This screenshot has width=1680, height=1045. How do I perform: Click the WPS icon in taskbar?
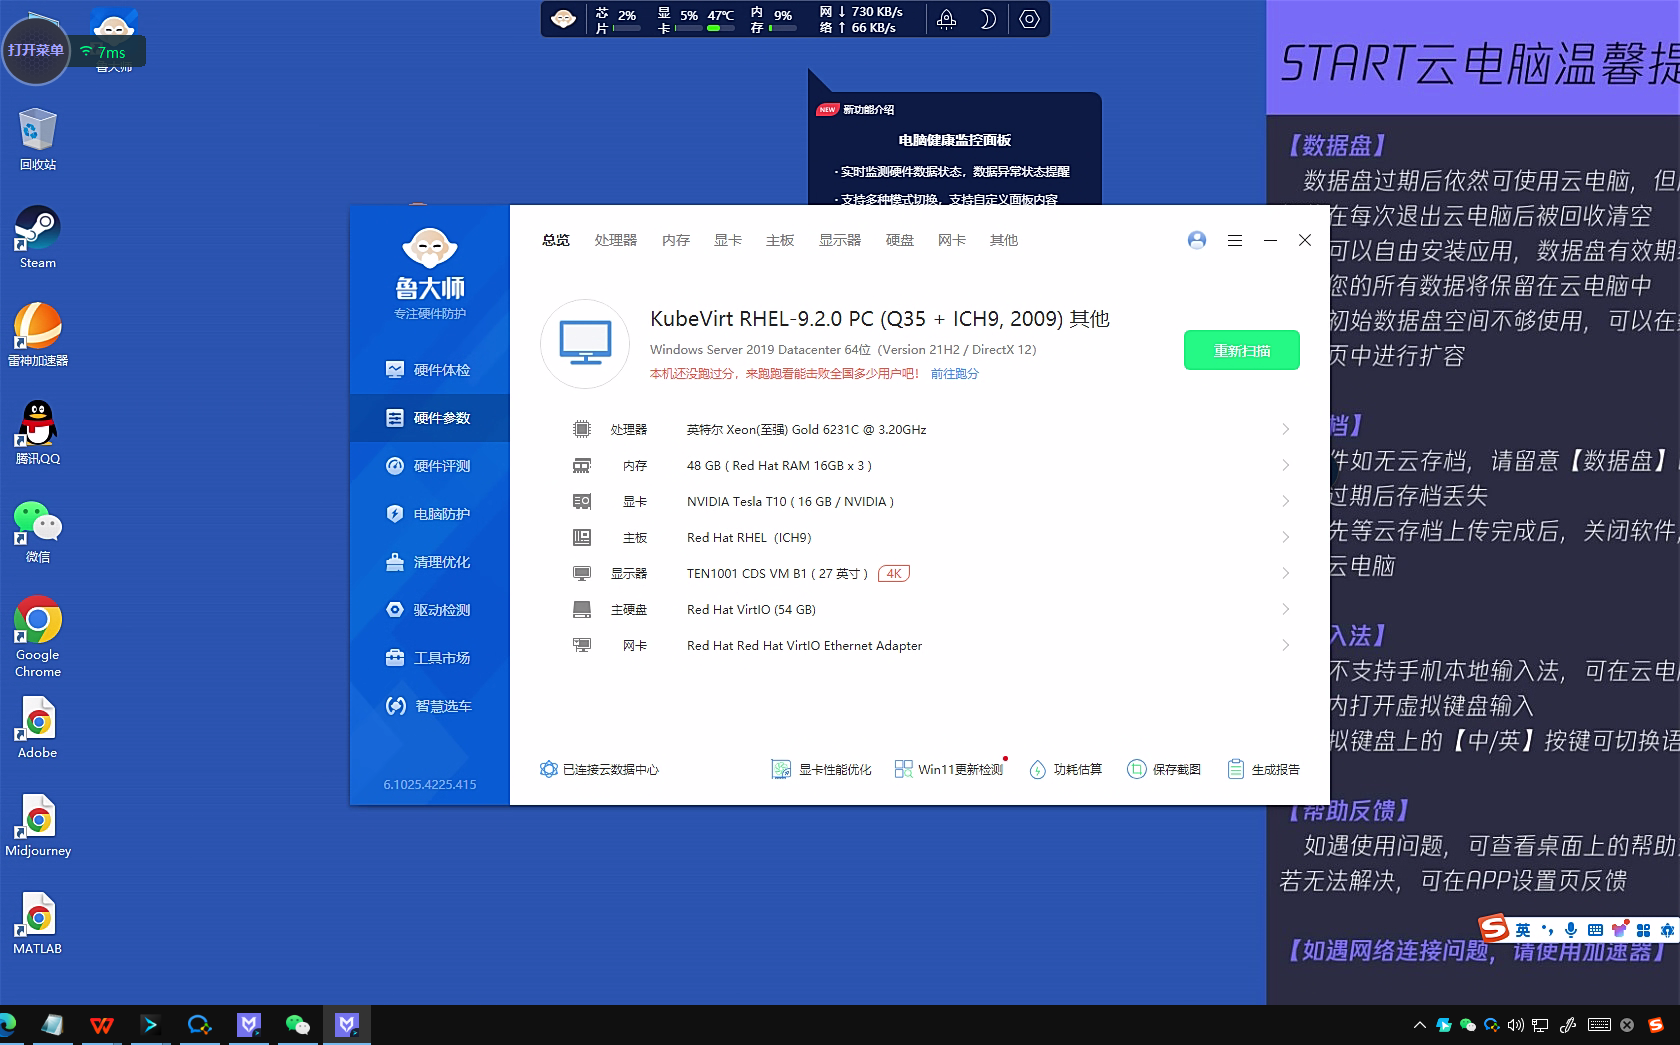click(x=101, y=1025)
